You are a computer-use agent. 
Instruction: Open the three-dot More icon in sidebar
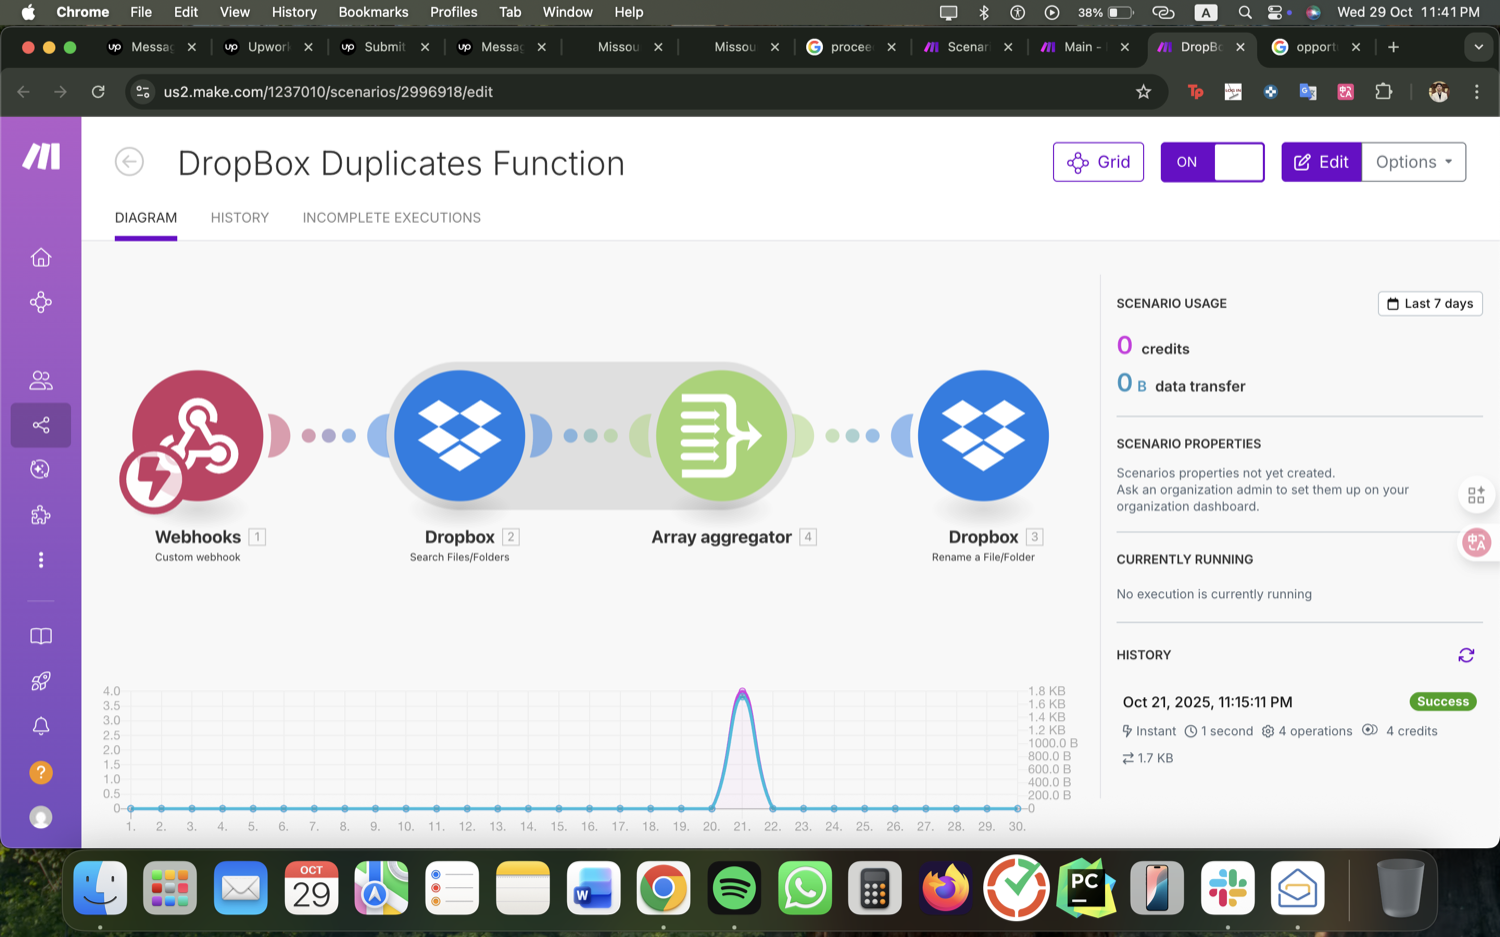tap(41, 560)
